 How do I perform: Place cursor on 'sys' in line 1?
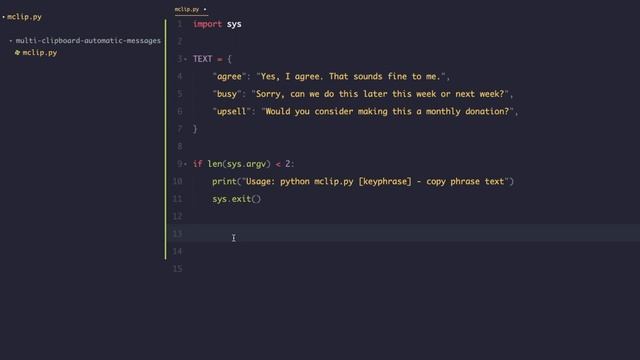234,24
